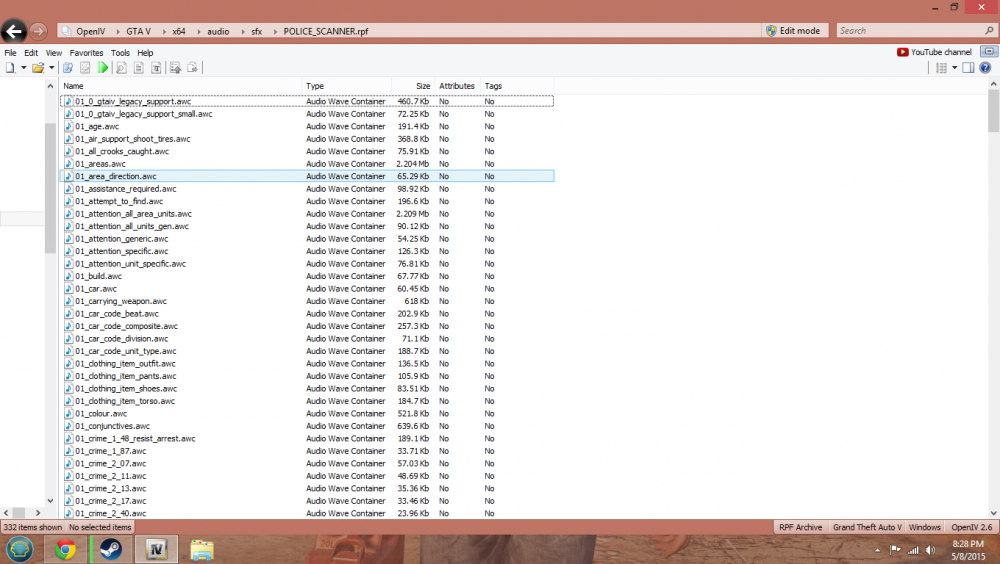Click the New file toolbar icon

pos(10,68)
